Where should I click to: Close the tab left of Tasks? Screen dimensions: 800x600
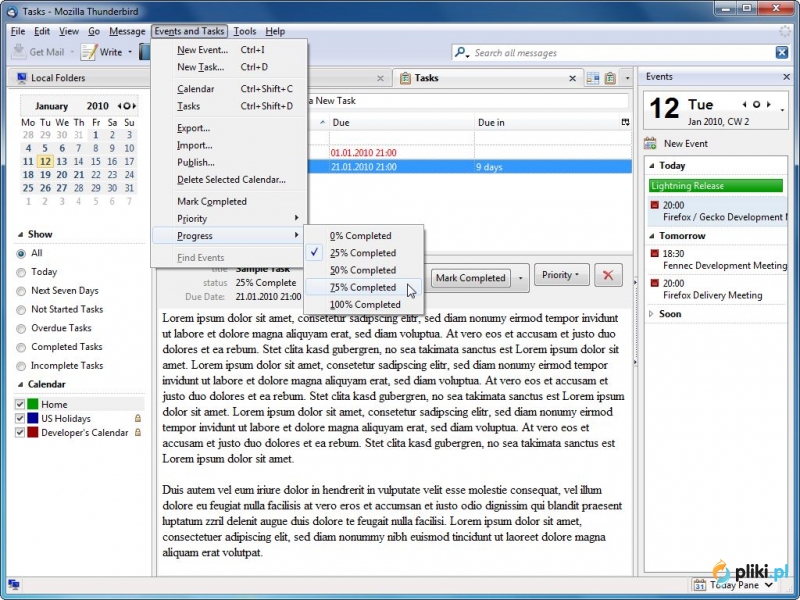pyautogui.click(x=380, y=78)
